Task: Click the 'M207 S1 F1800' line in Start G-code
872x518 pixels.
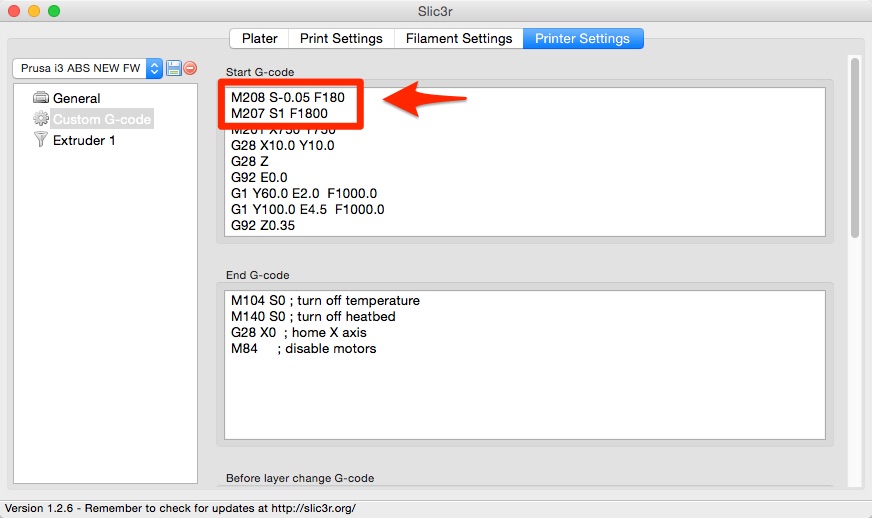Action: (x=279, y=114)
